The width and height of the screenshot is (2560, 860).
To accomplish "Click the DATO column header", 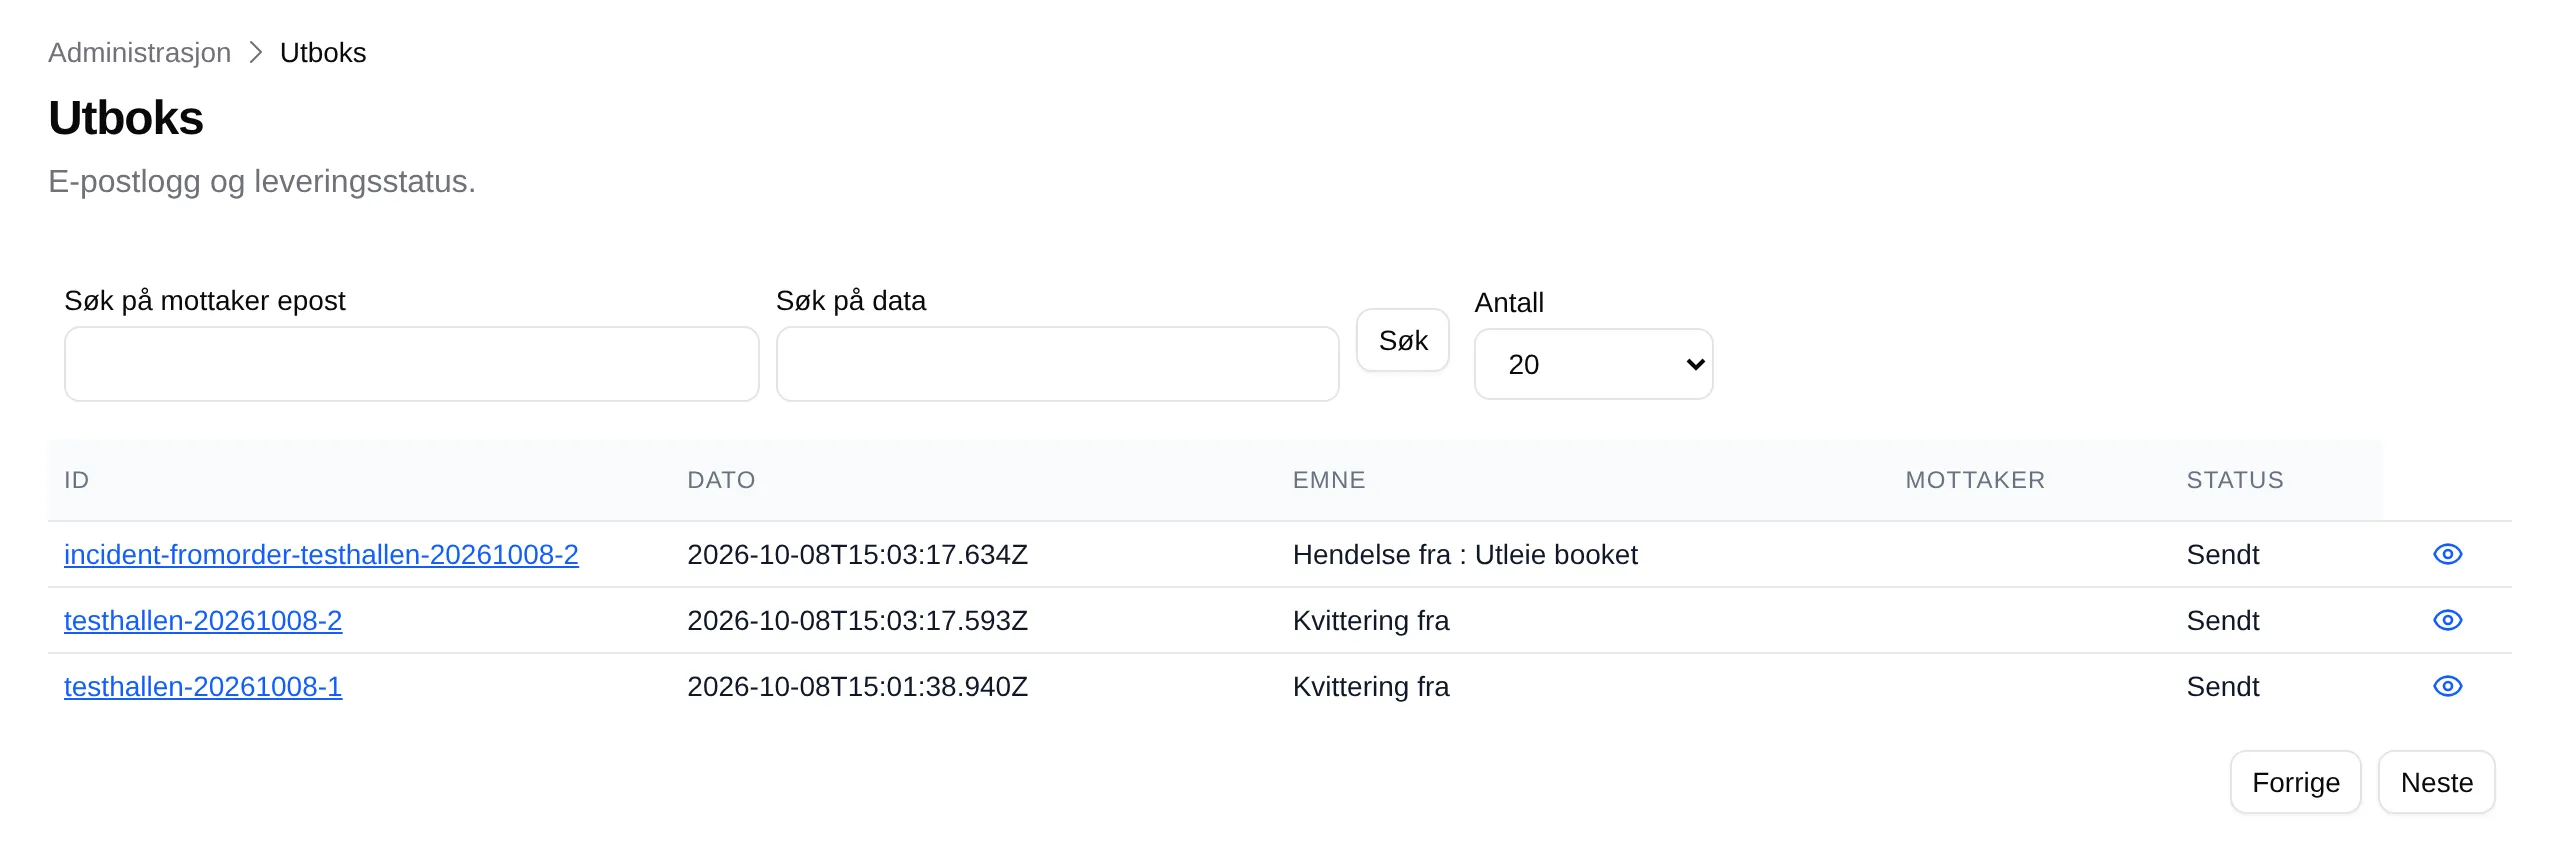I will [x=721, y=480].
